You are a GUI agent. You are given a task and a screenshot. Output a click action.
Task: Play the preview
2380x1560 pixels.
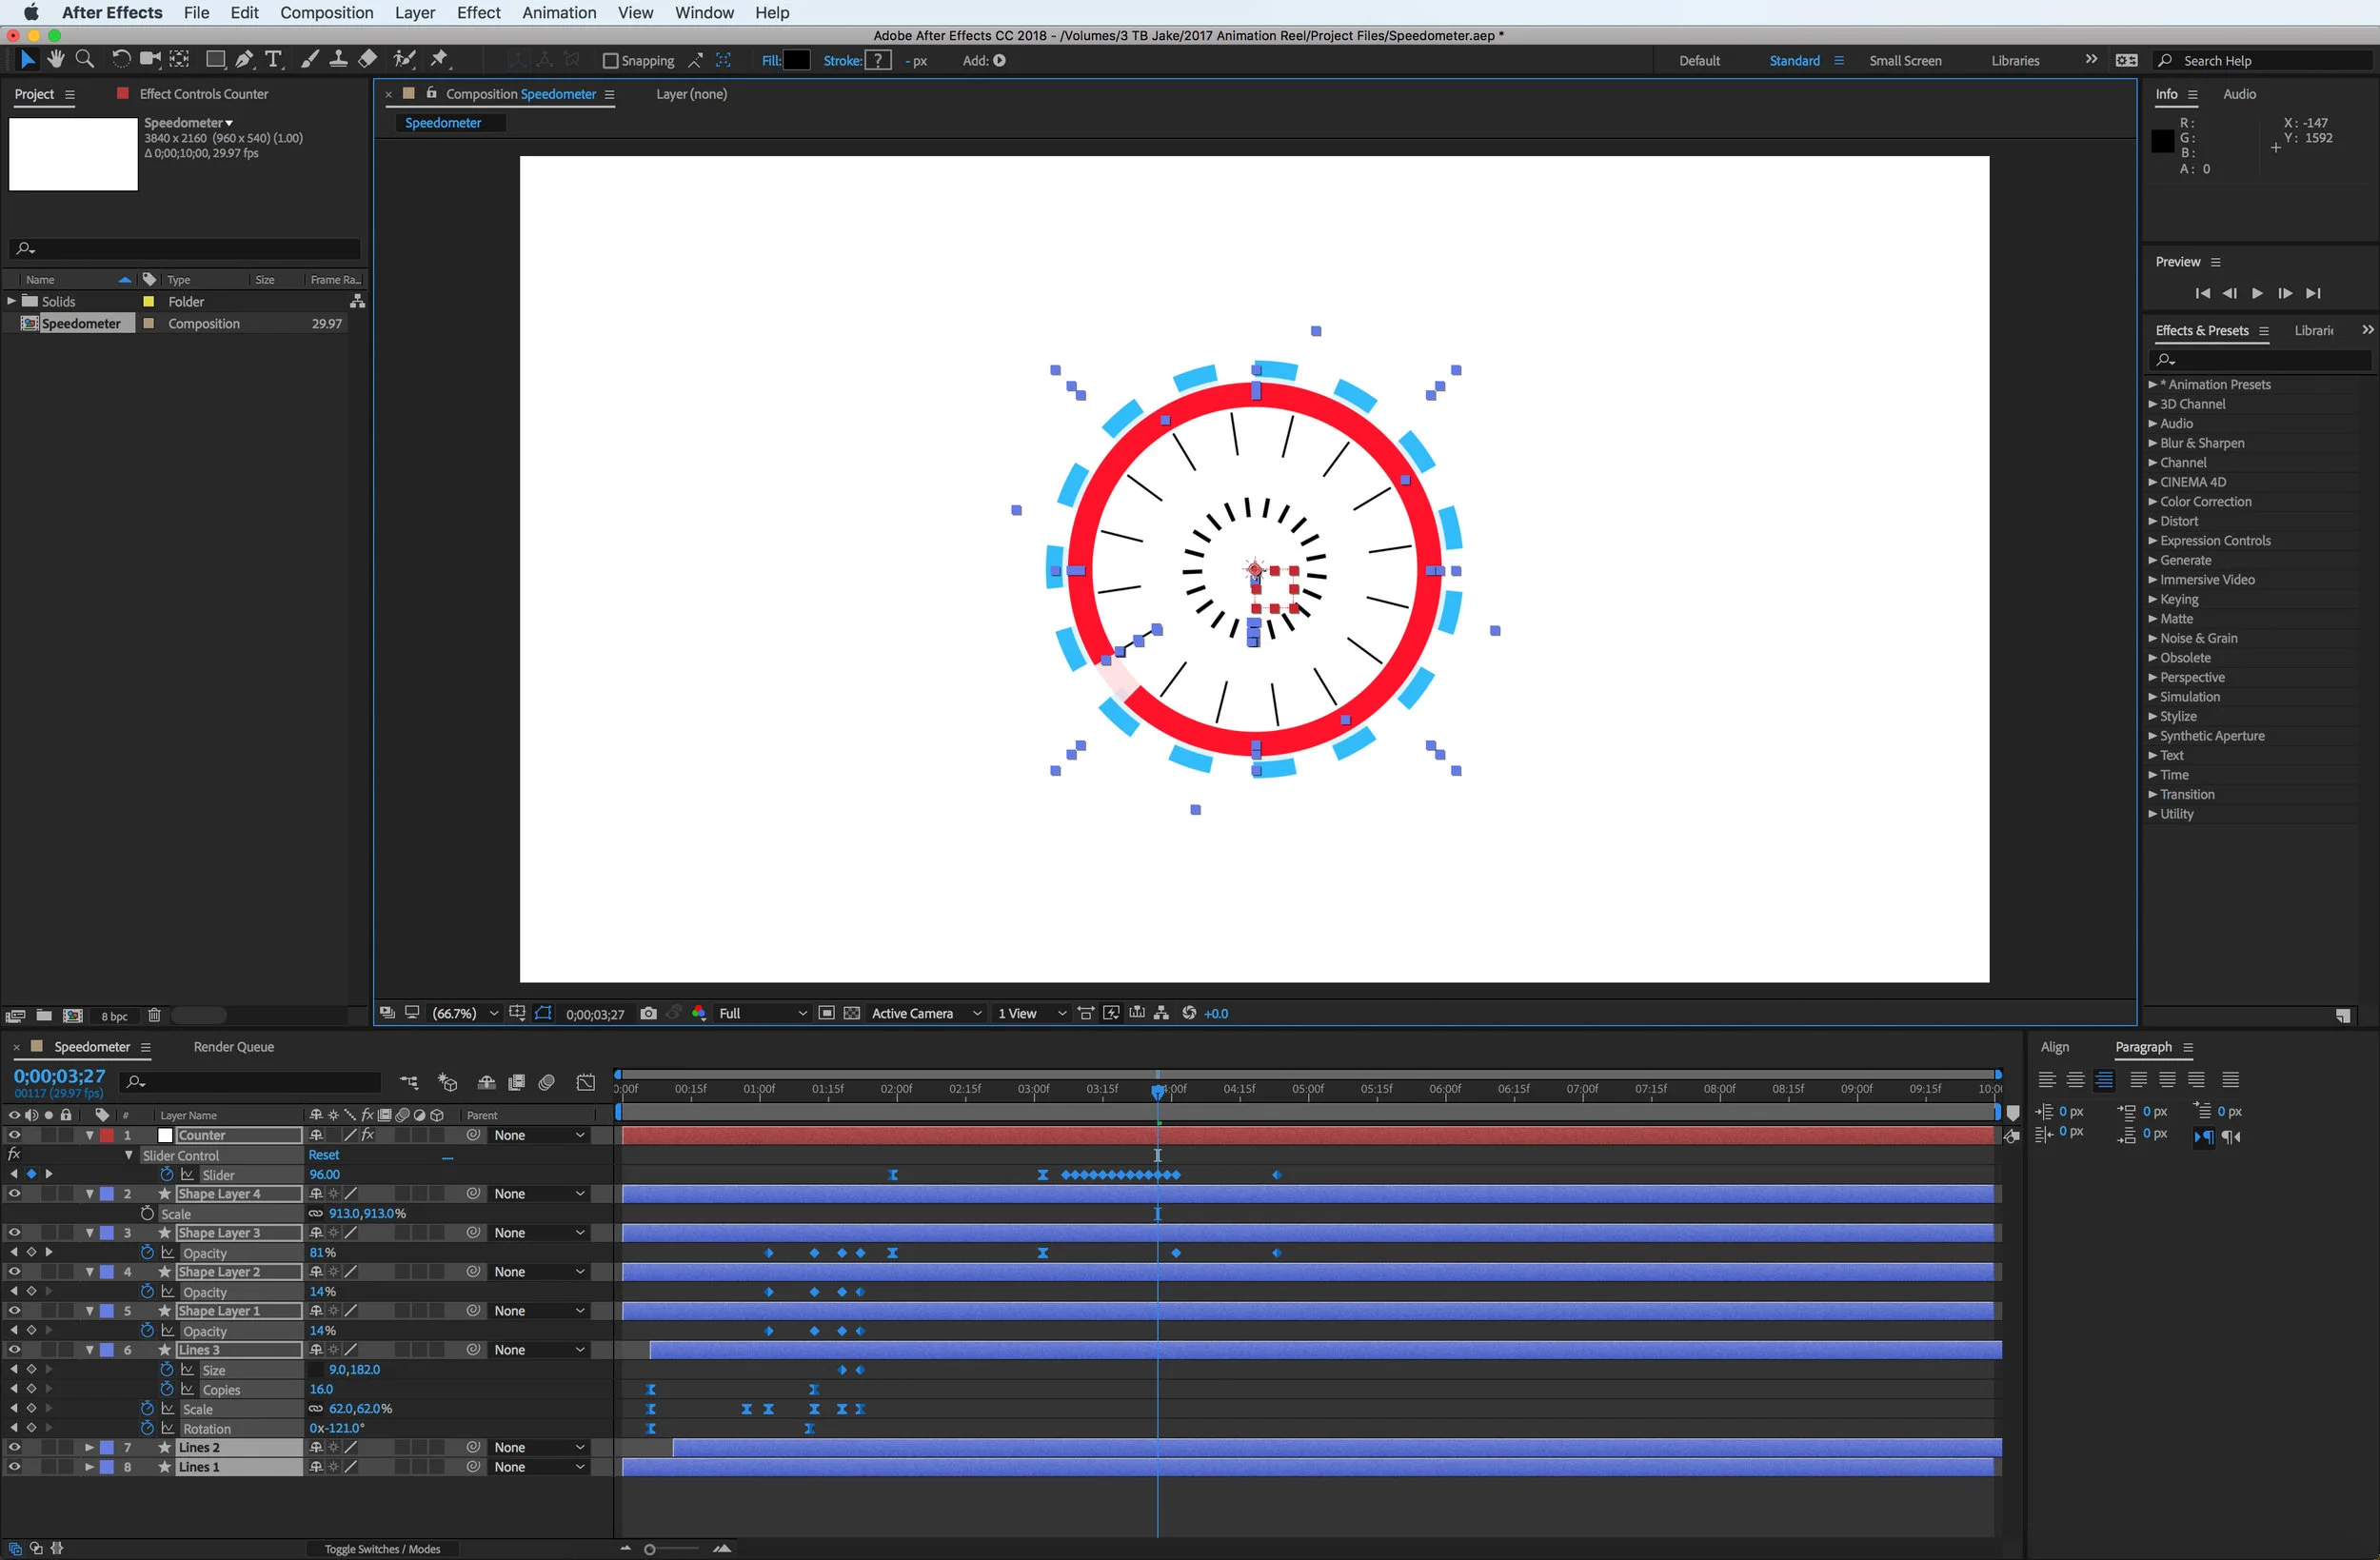[x=2257, y=293]
